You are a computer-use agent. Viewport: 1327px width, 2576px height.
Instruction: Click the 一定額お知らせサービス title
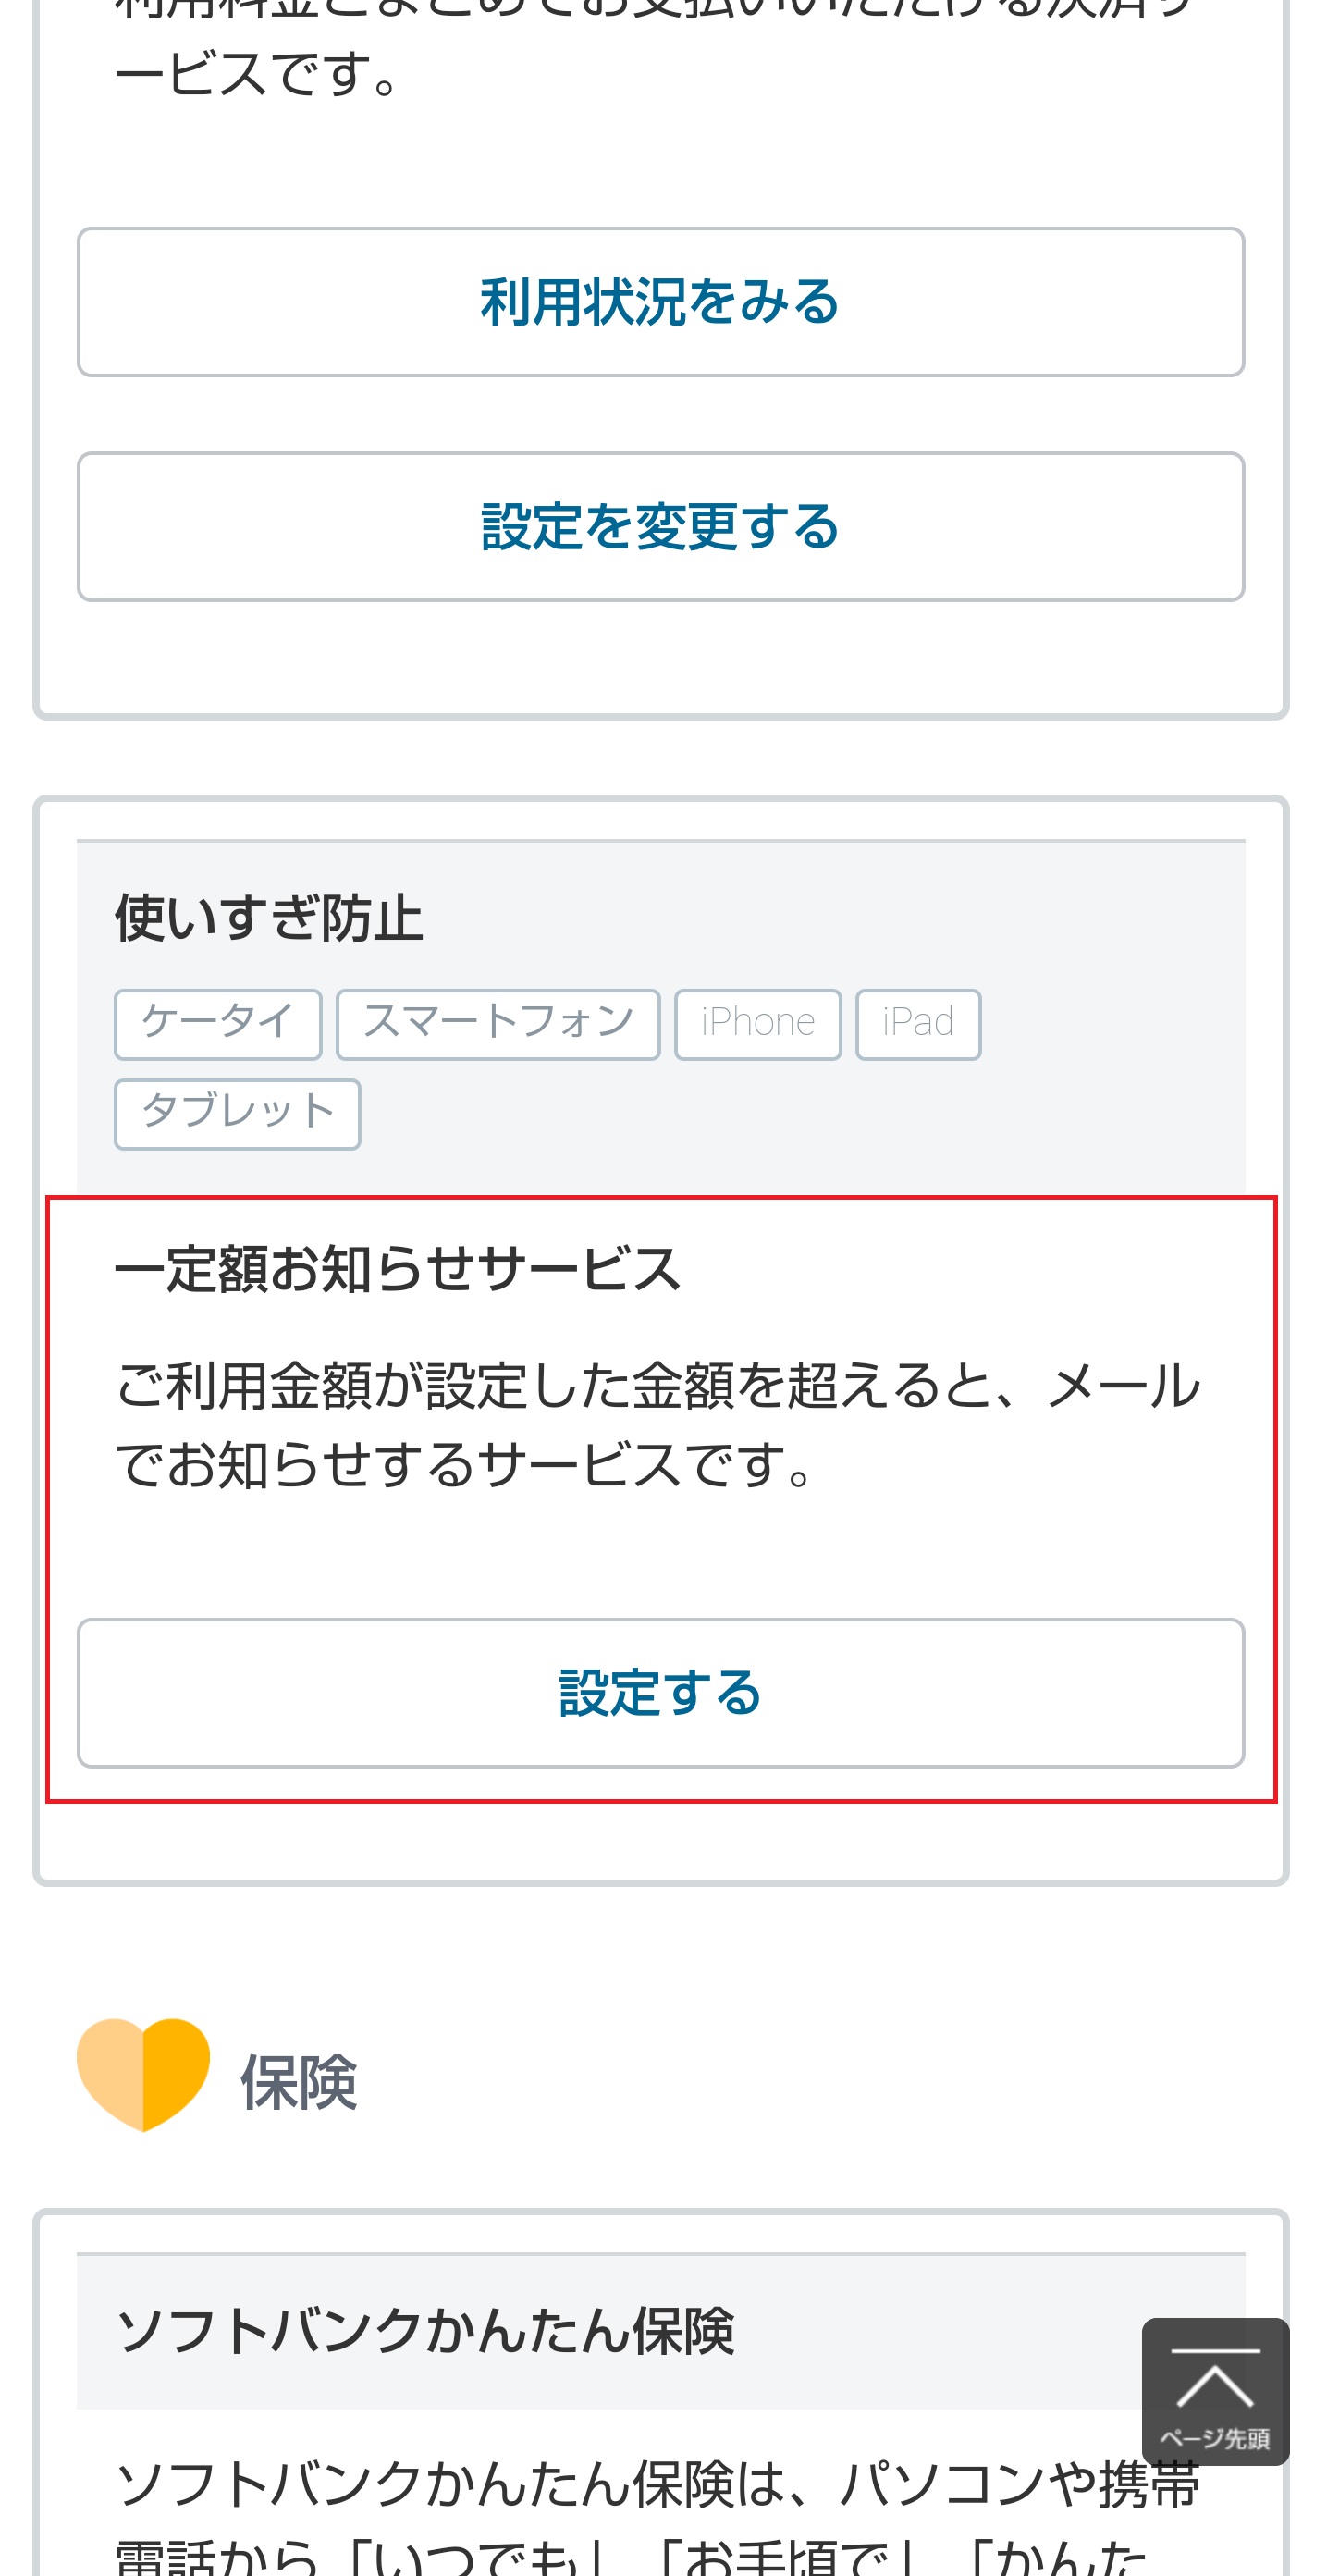coord(398,1270)
